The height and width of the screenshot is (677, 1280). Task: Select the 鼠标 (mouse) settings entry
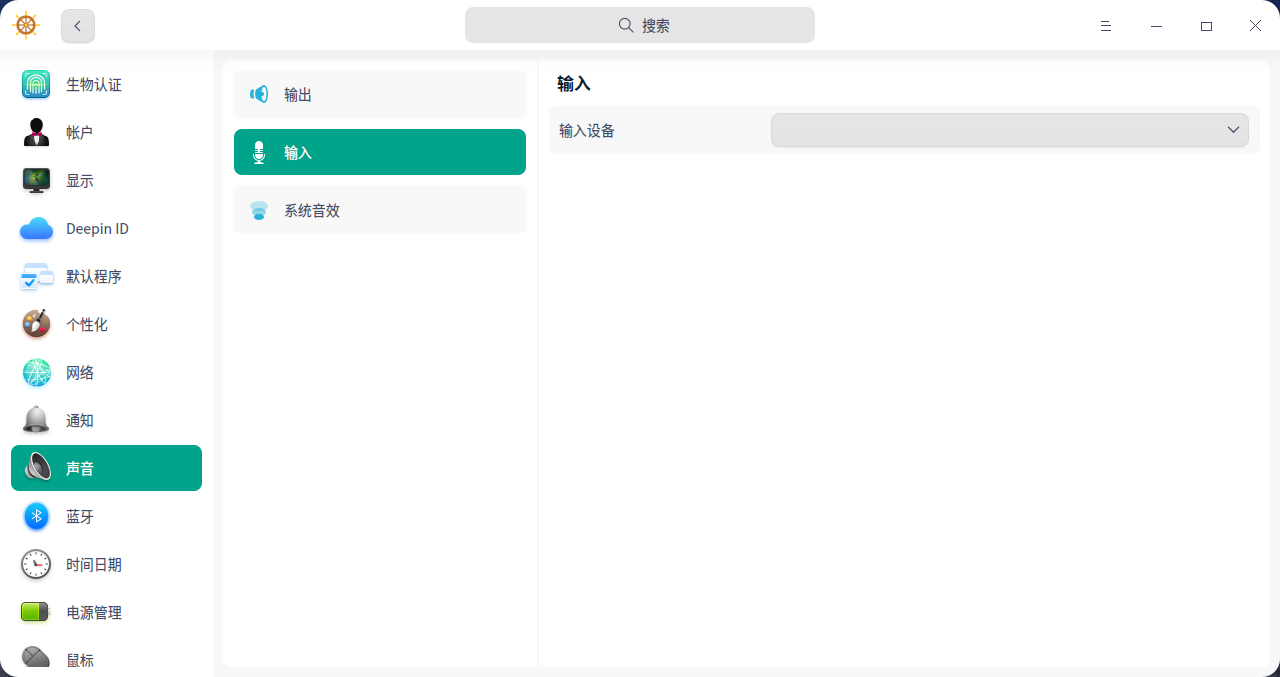click(79, 660)
